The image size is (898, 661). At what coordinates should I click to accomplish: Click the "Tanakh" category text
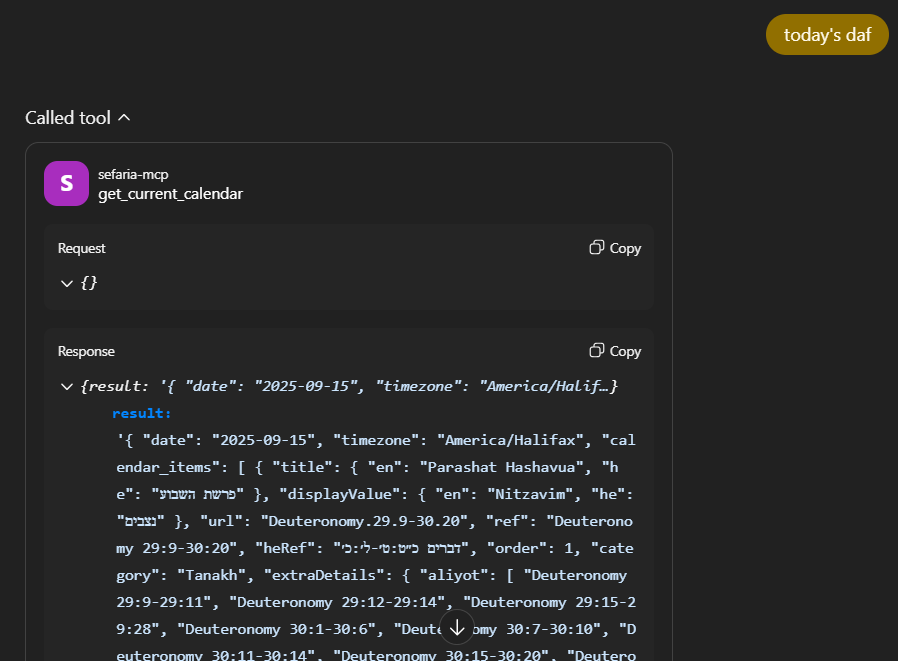211,575
